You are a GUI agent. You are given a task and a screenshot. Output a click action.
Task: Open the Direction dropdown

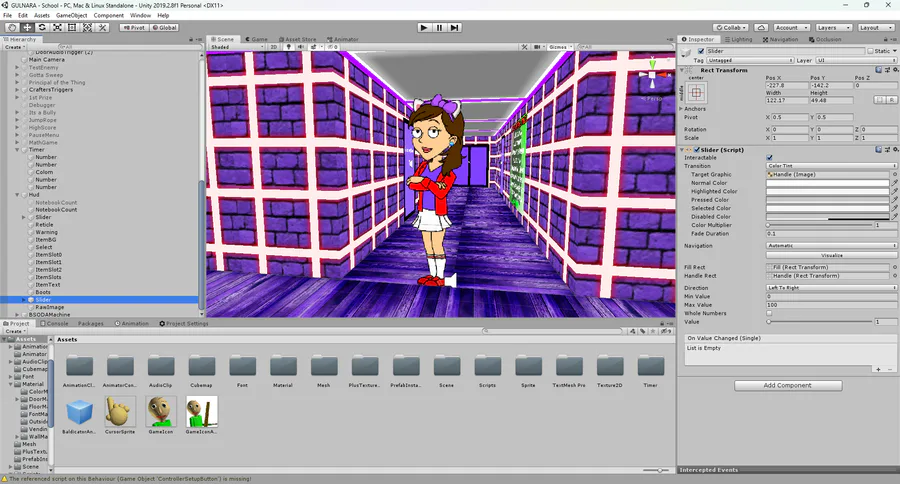point(832,288)
